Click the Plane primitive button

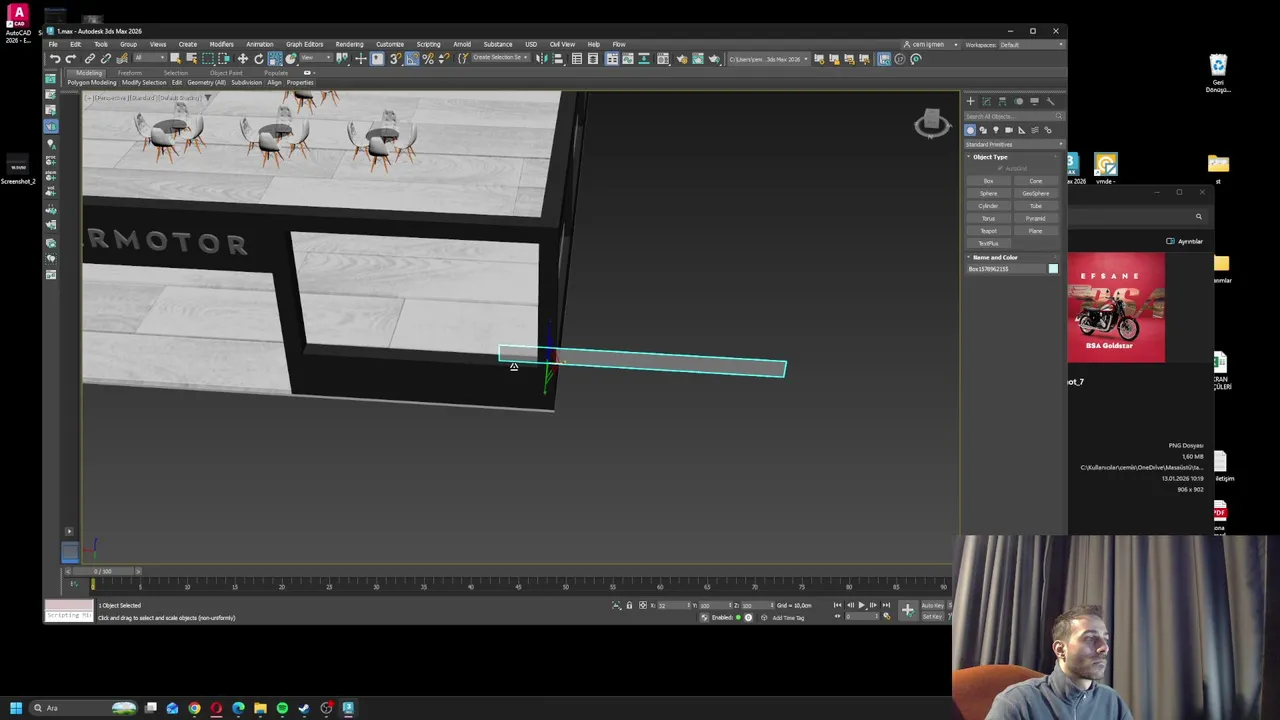1035,231
